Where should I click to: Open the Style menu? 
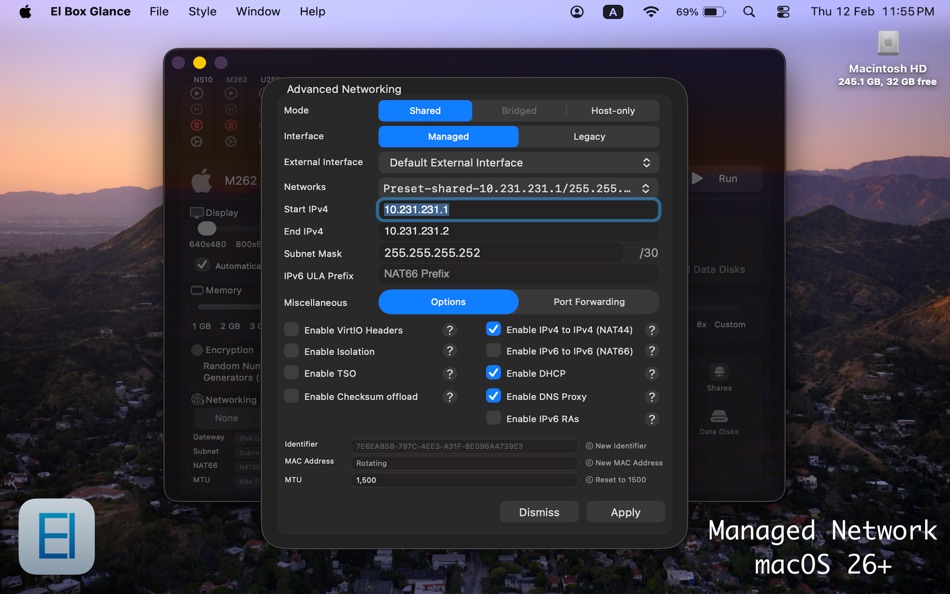[202, 11]
